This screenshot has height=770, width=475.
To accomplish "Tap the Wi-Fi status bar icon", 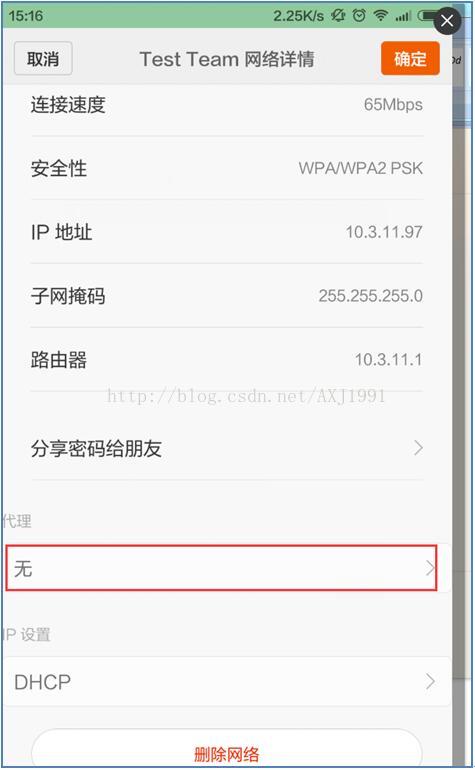I will [380, 16].
